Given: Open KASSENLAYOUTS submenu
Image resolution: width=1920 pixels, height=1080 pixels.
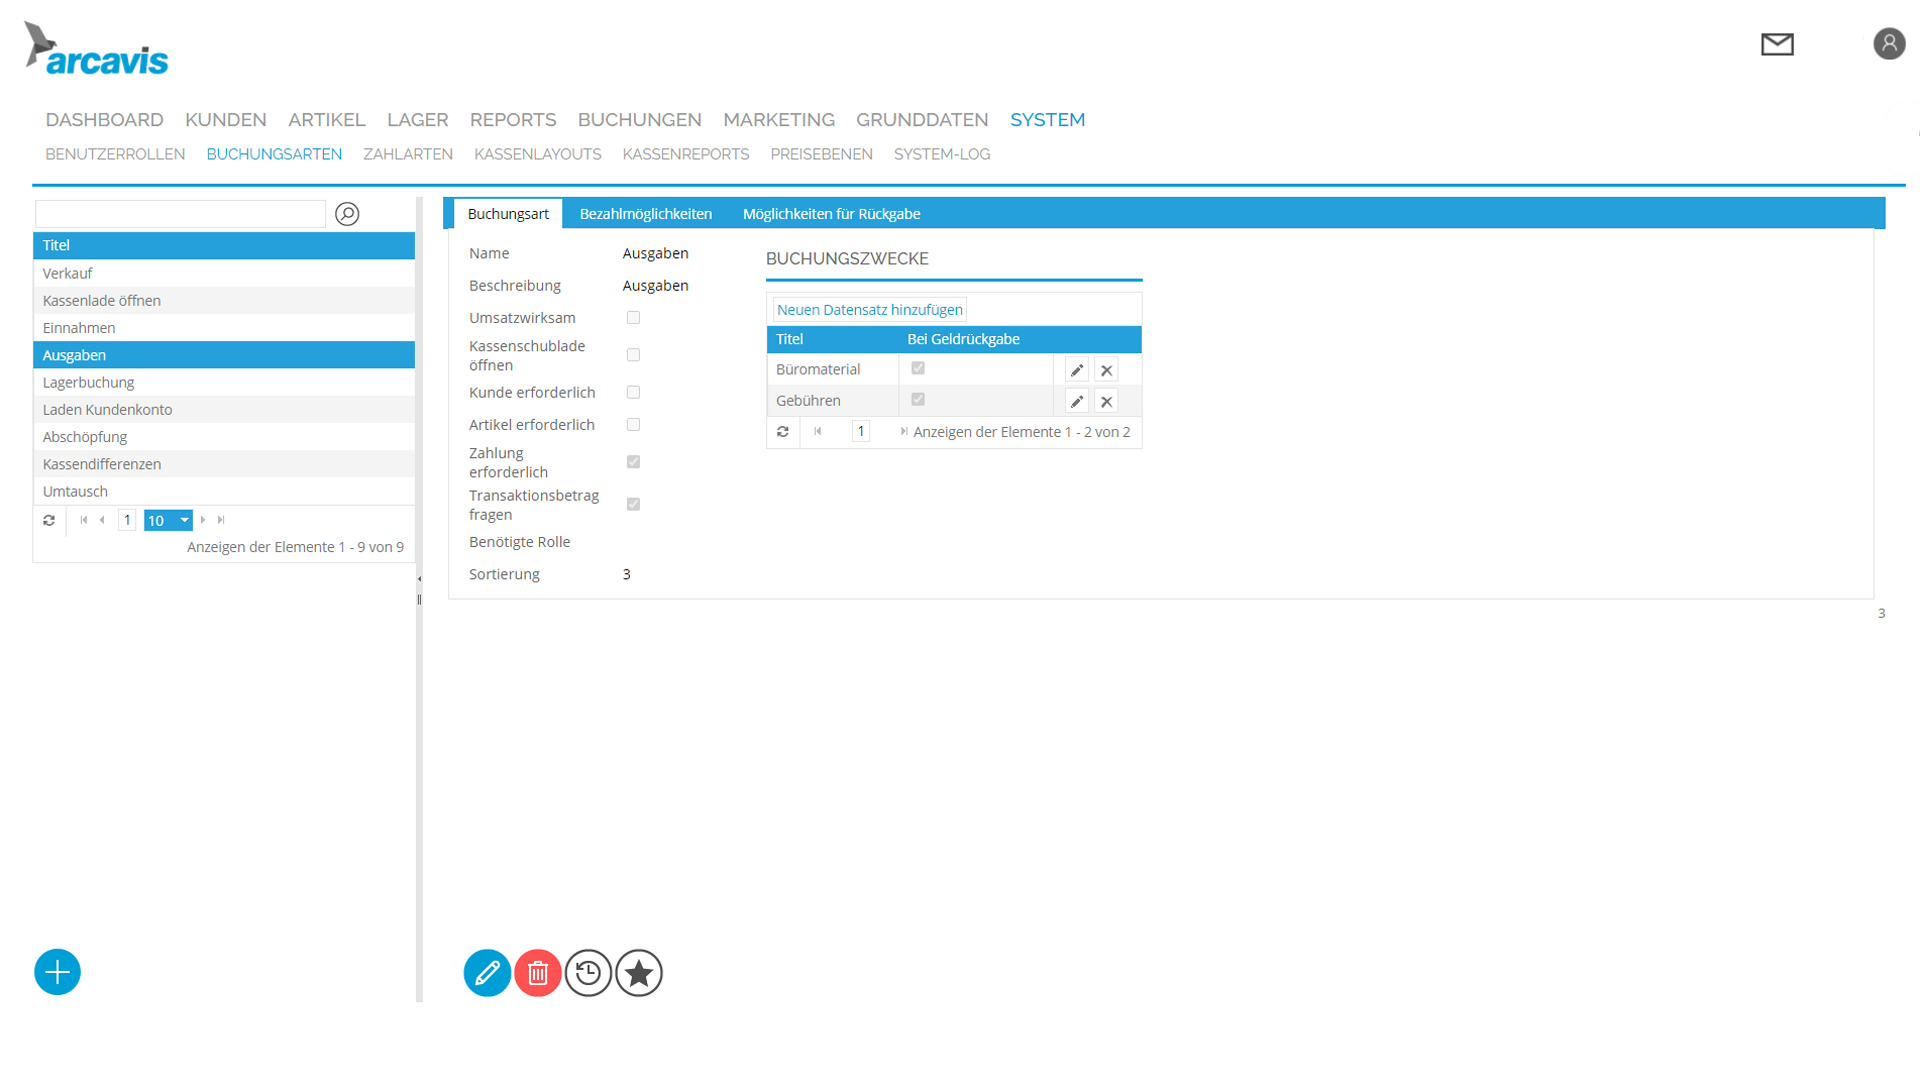Looking at the screenshot, I should 538,154.
